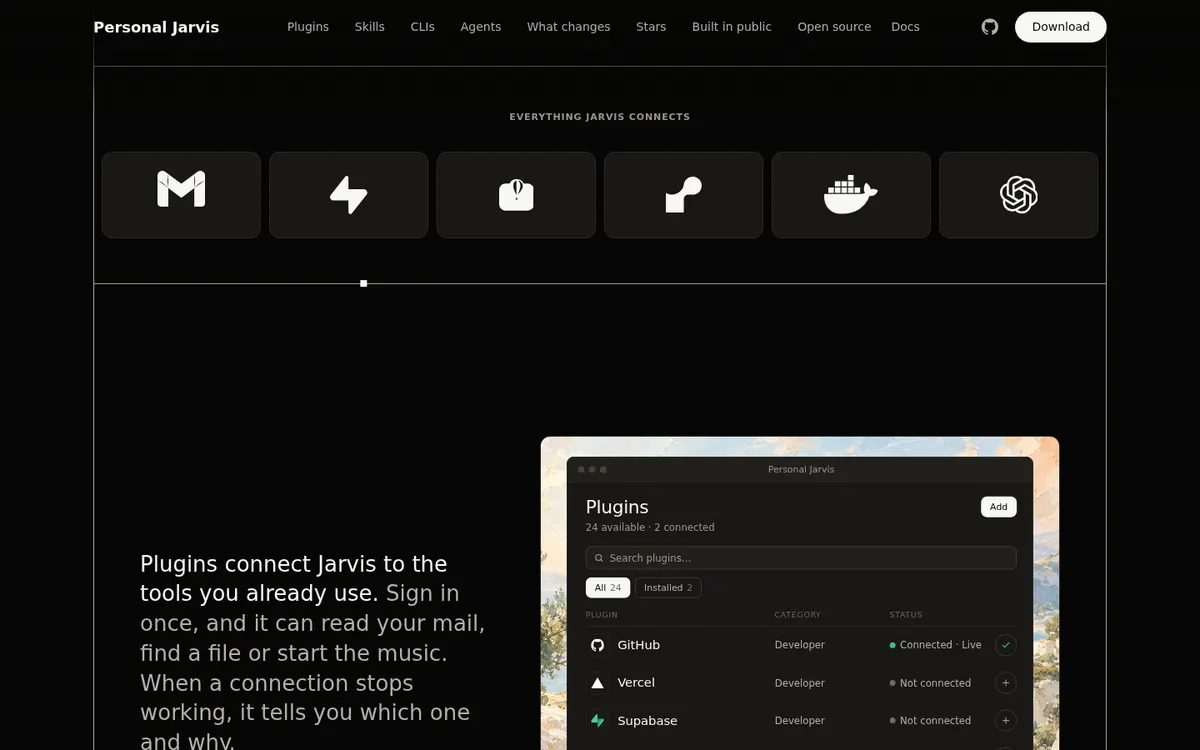Click the GitHub plugin name

(x=639, y=645)
